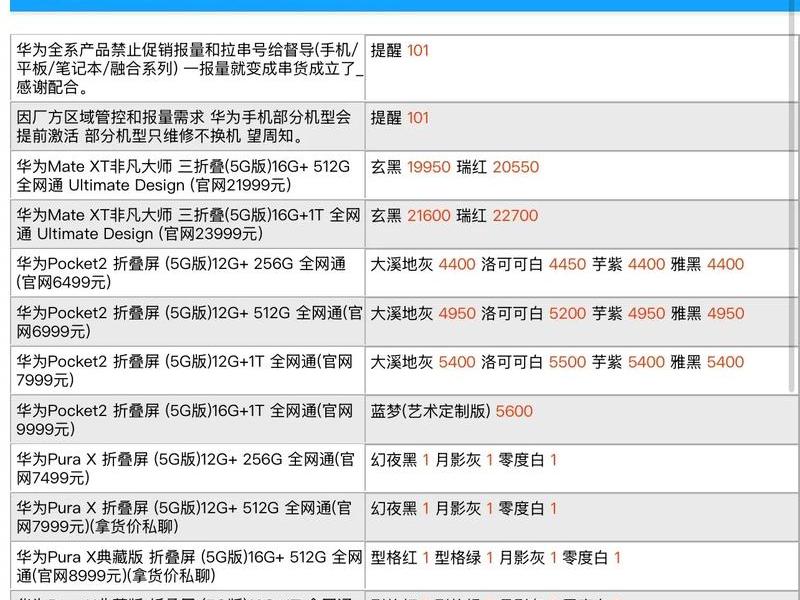The width and height of the screenshot is (800, 600).
Task: Click the 洛可可白 price 5500
Action: pos(567,362)
